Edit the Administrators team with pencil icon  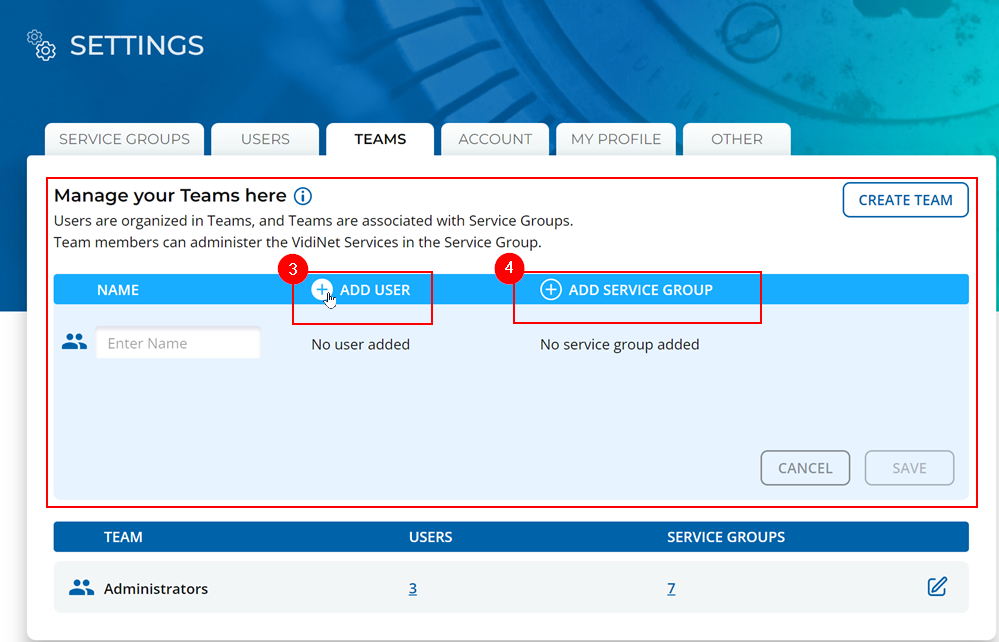click(x=937, y=587)
